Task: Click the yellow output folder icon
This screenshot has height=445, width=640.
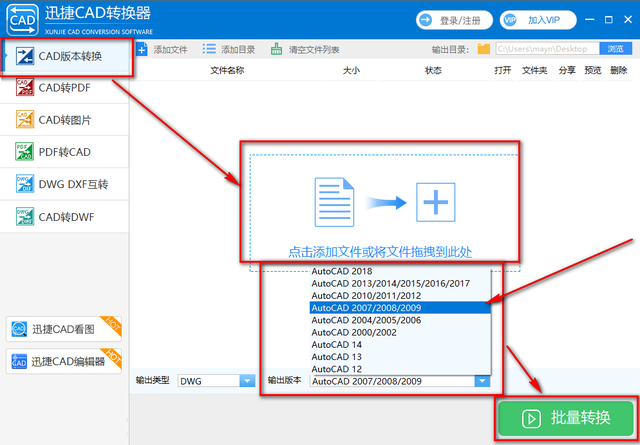Action: pyautogui.click(x=484, y=49)
